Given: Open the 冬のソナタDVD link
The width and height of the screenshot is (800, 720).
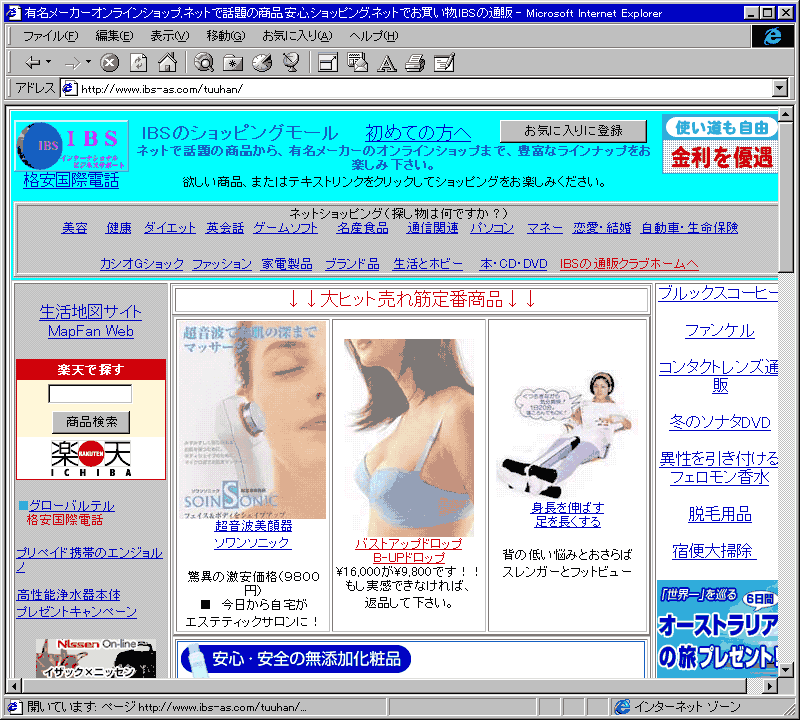Looking at the screenshot, I should (x=720, y=422).
